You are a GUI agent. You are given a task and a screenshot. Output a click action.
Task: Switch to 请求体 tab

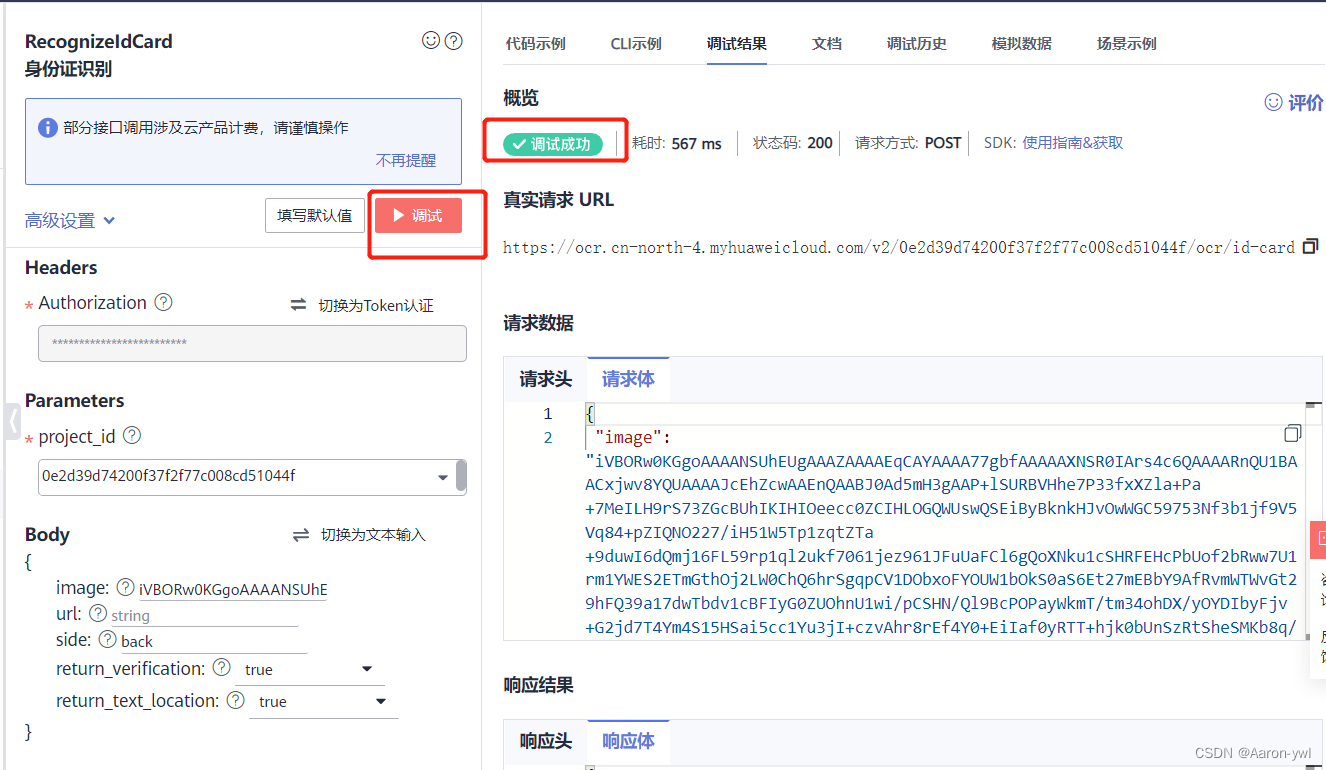coord(628,379)
